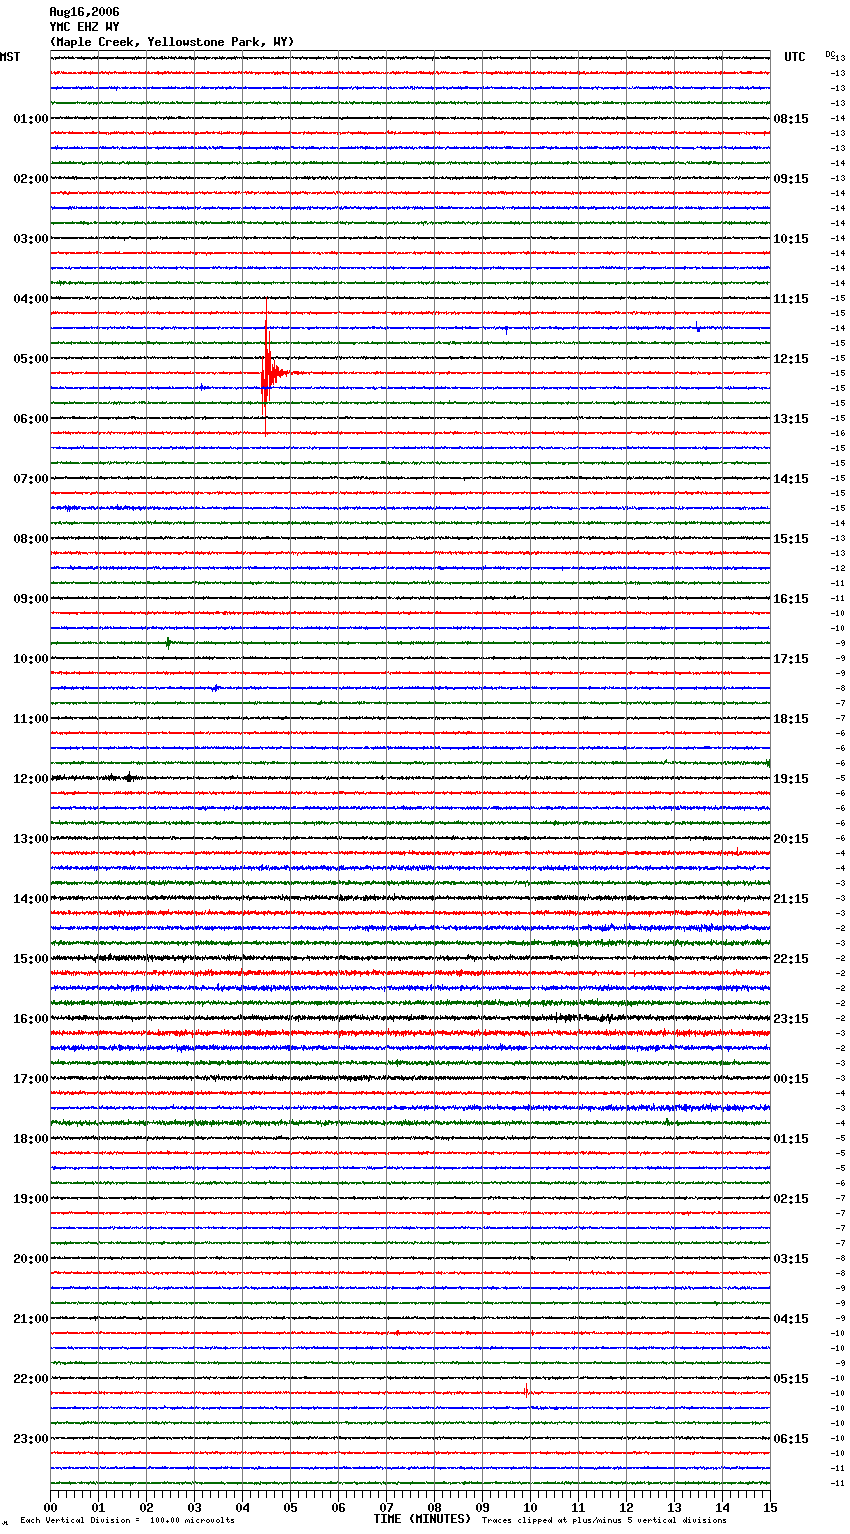This screenshot has width=850, height=1534.
Task: Click the 23:15 UTC time label
Action: pos(791,1019)
